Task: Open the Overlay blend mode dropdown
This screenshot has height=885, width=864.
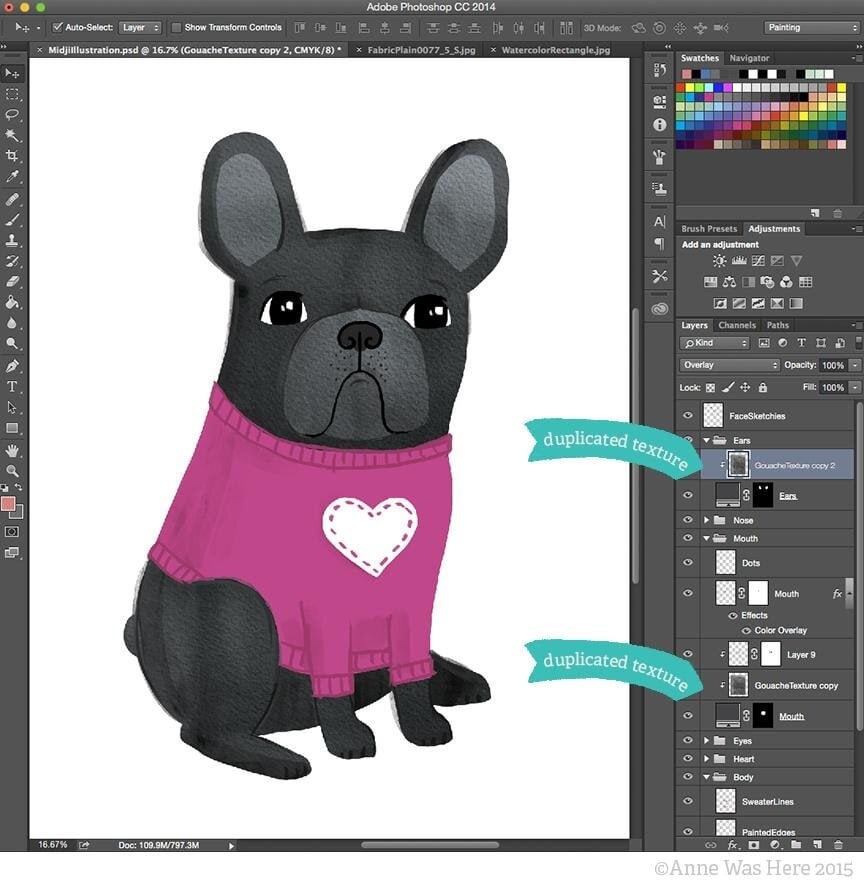Action: (729, 365)
